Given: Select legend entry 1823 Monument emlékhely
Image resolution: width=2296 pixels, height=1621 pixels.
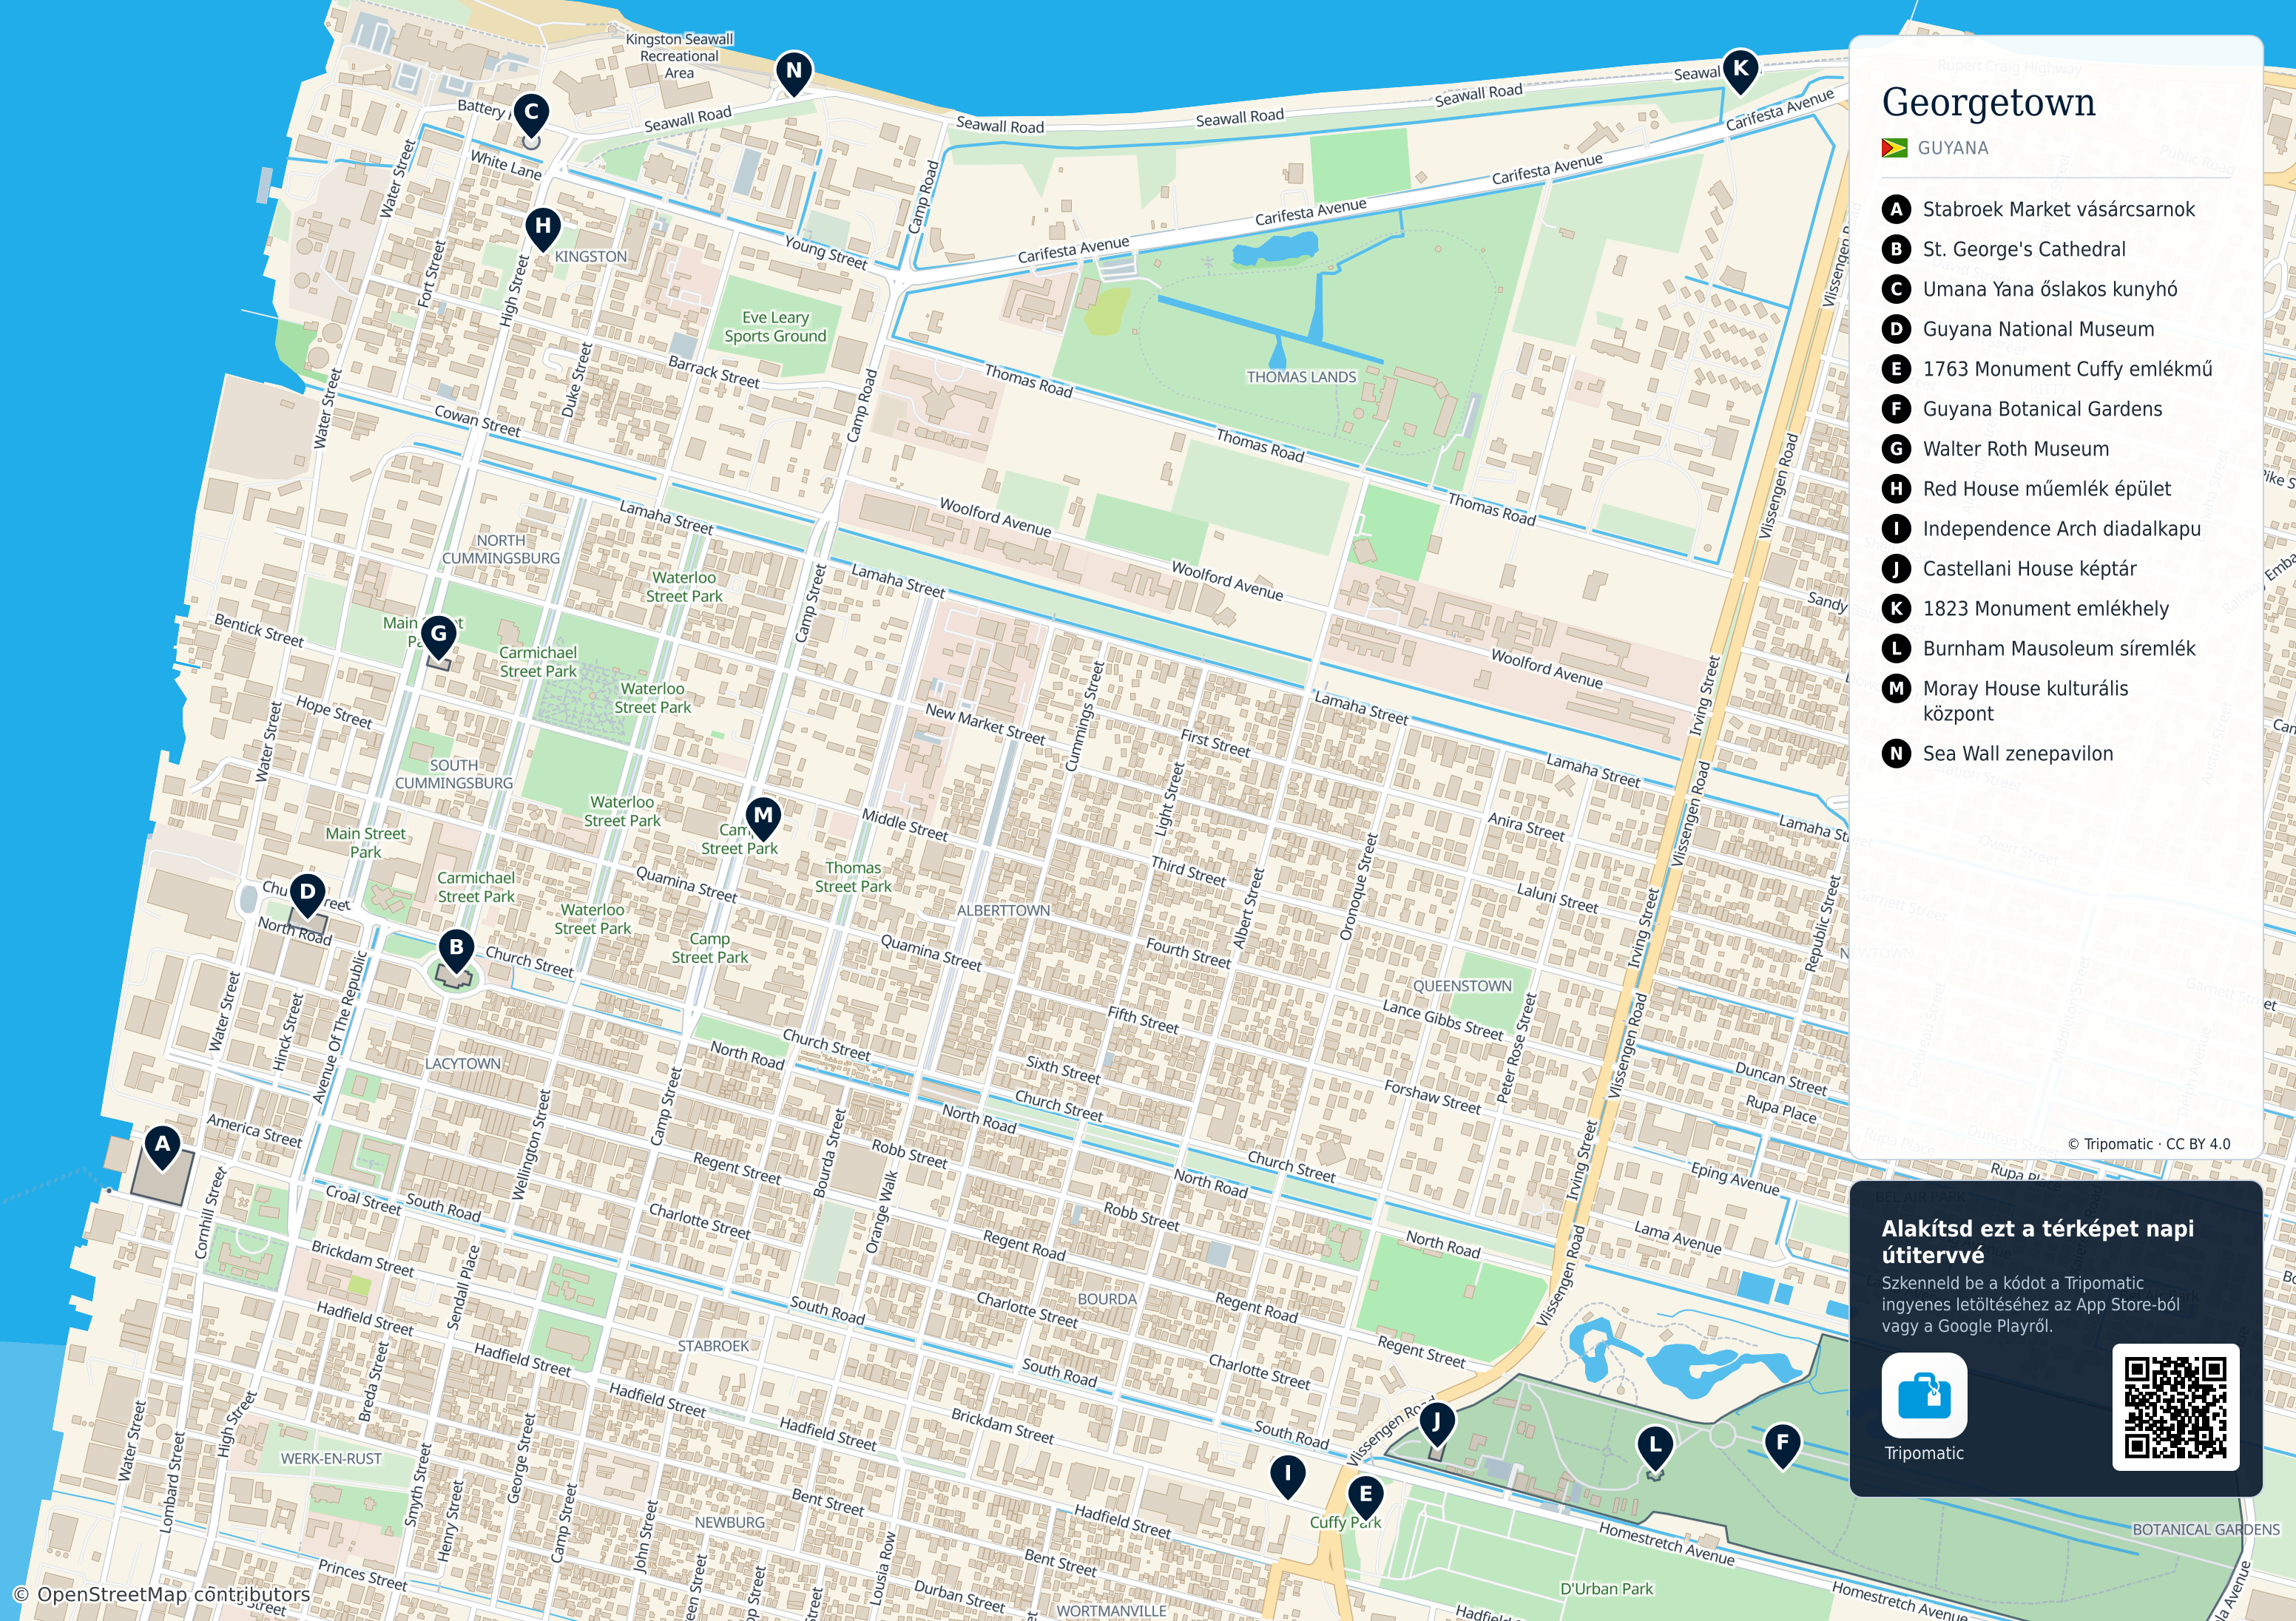Looking at the screenshot, I should 2026,609.
